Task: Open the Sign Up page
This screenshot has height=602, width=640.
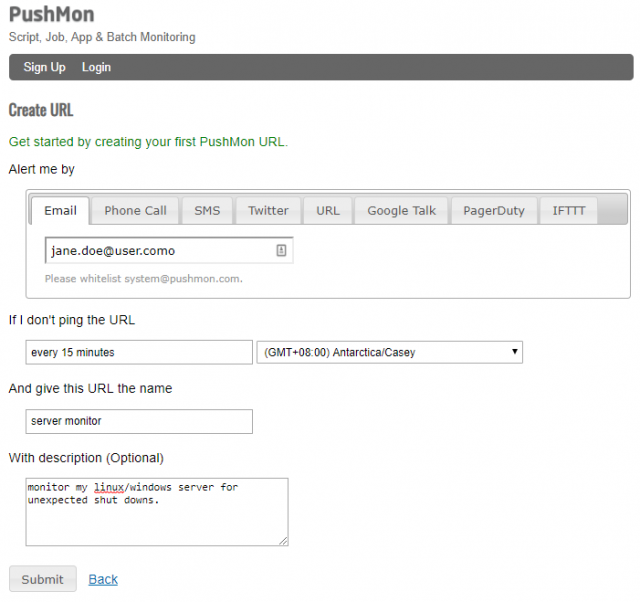Action: 44,67
